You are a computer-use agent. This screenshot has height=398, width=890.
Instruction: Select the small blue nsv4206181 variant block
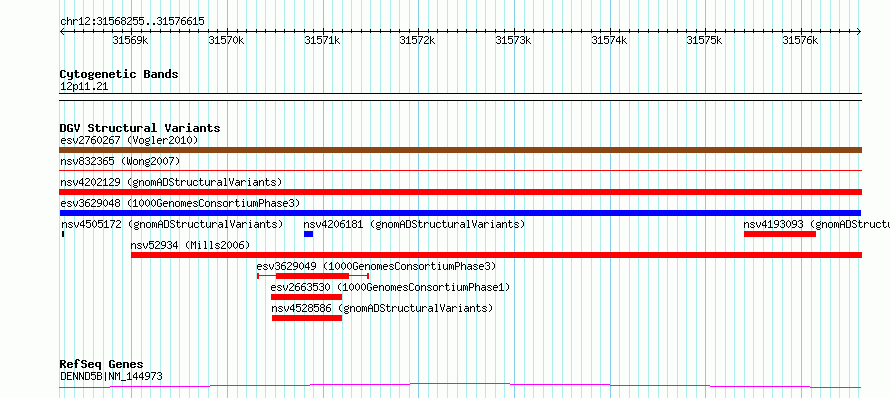pos(308,234)
